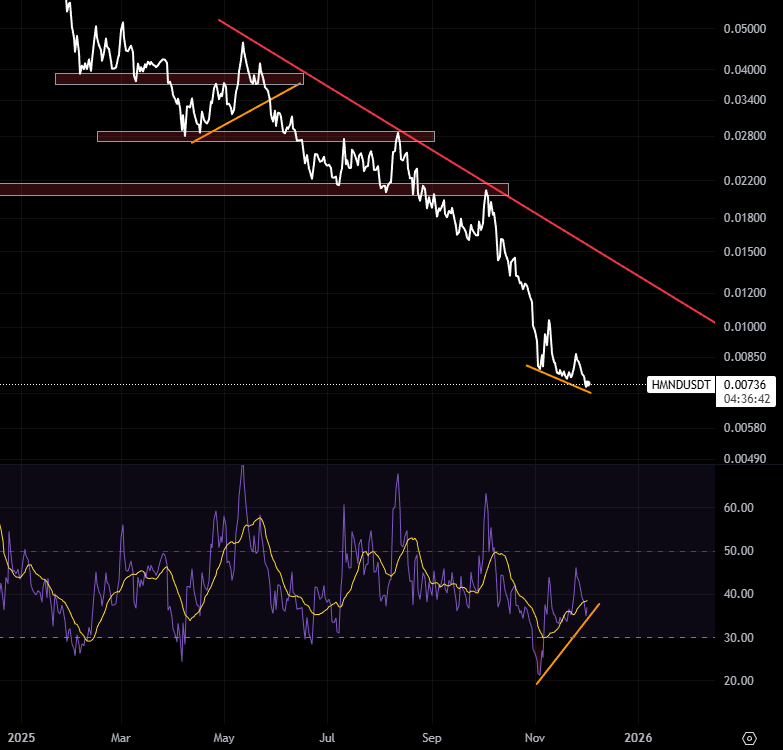783x750 pixels.
Task: Click the 0.01200 price axis label
Action: click(745, 292)
